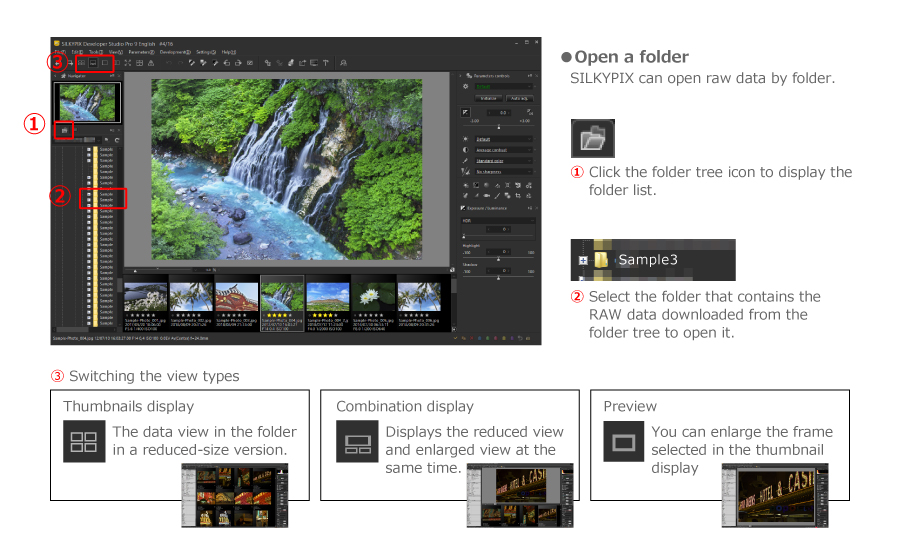Adjust the Shadow slider
This screenshot has height=560, width=900.
click(x=499, y=278)
